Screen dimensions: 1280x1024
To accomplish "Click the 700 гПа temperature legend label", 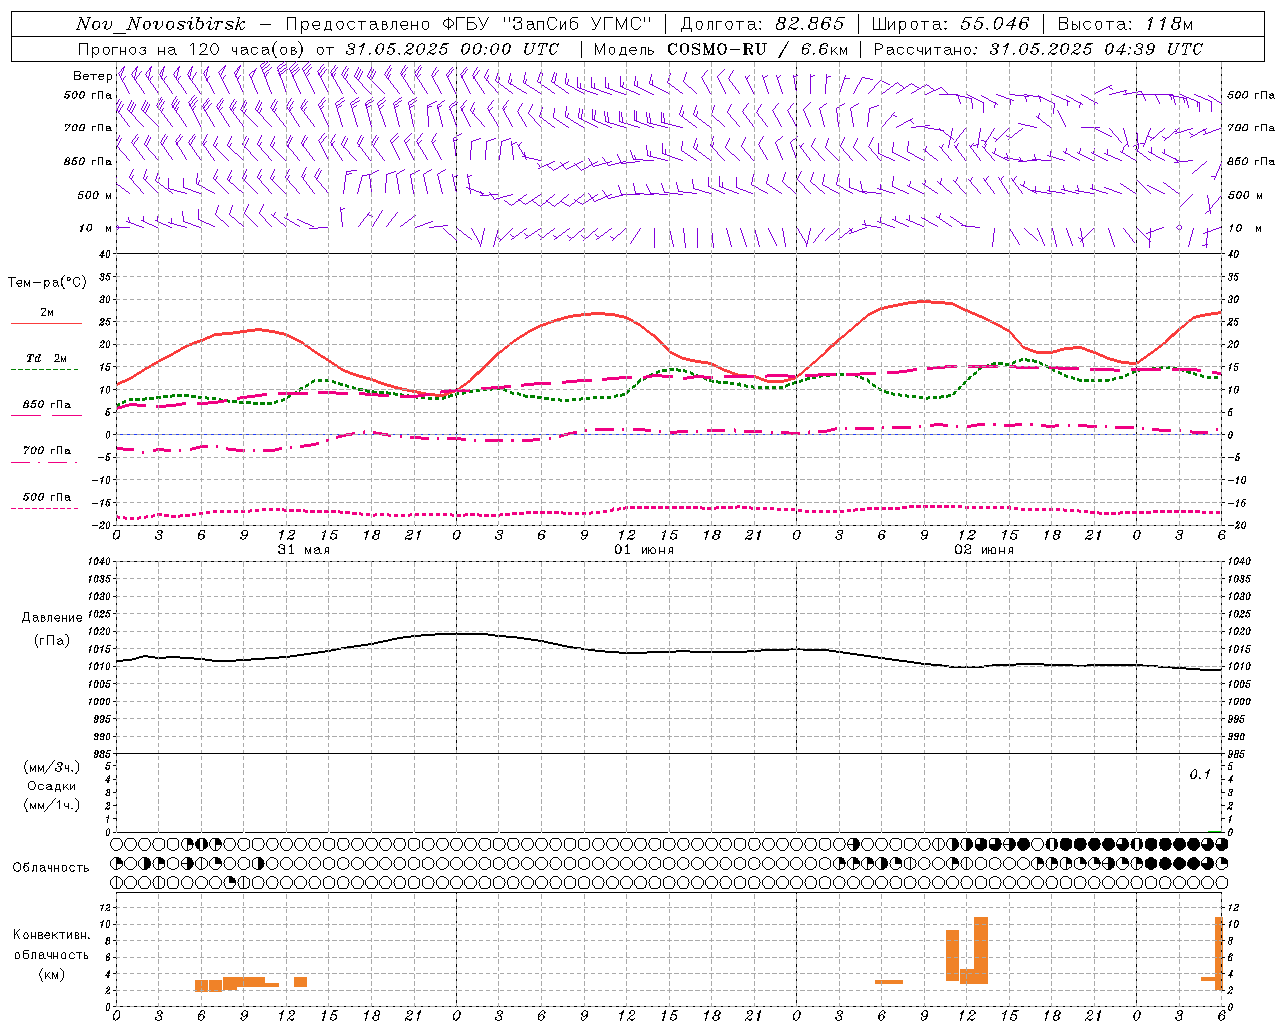I will pos(47,451).
